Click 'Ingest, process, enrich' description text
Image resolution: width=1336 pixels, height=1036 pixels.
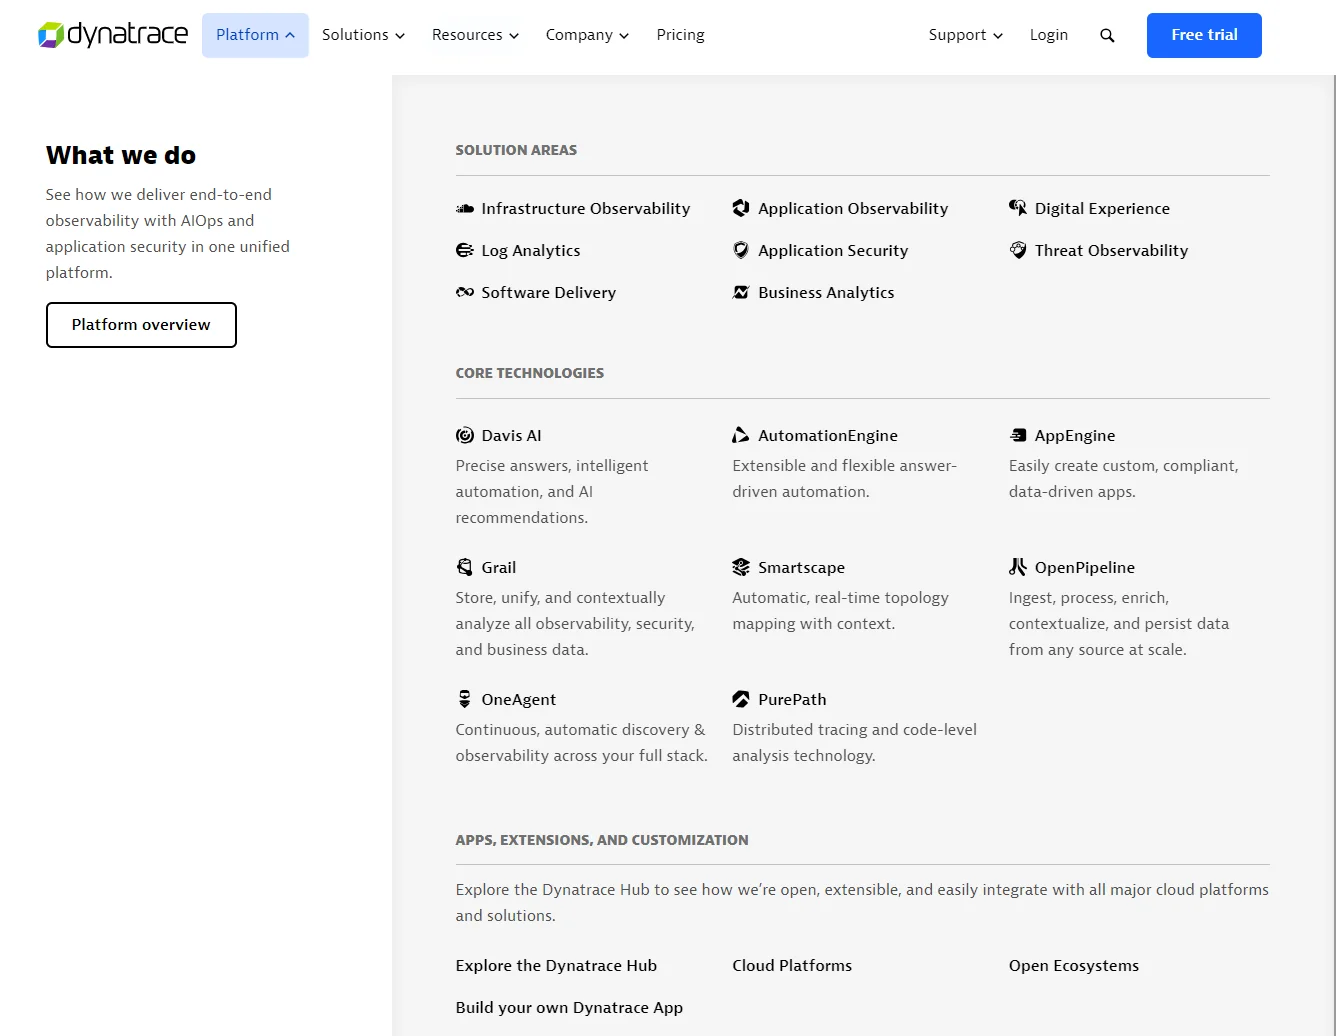click(x=1119, y=623)
